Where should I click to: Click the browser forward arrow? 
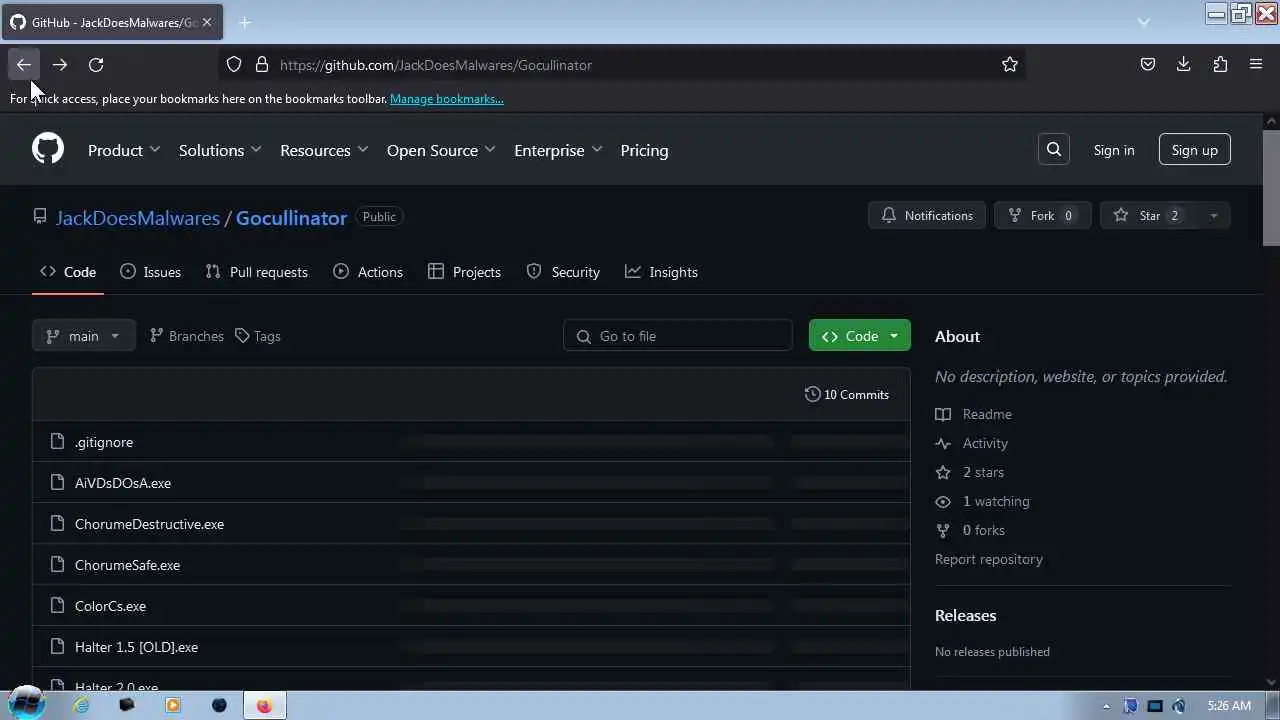(60, 65)
